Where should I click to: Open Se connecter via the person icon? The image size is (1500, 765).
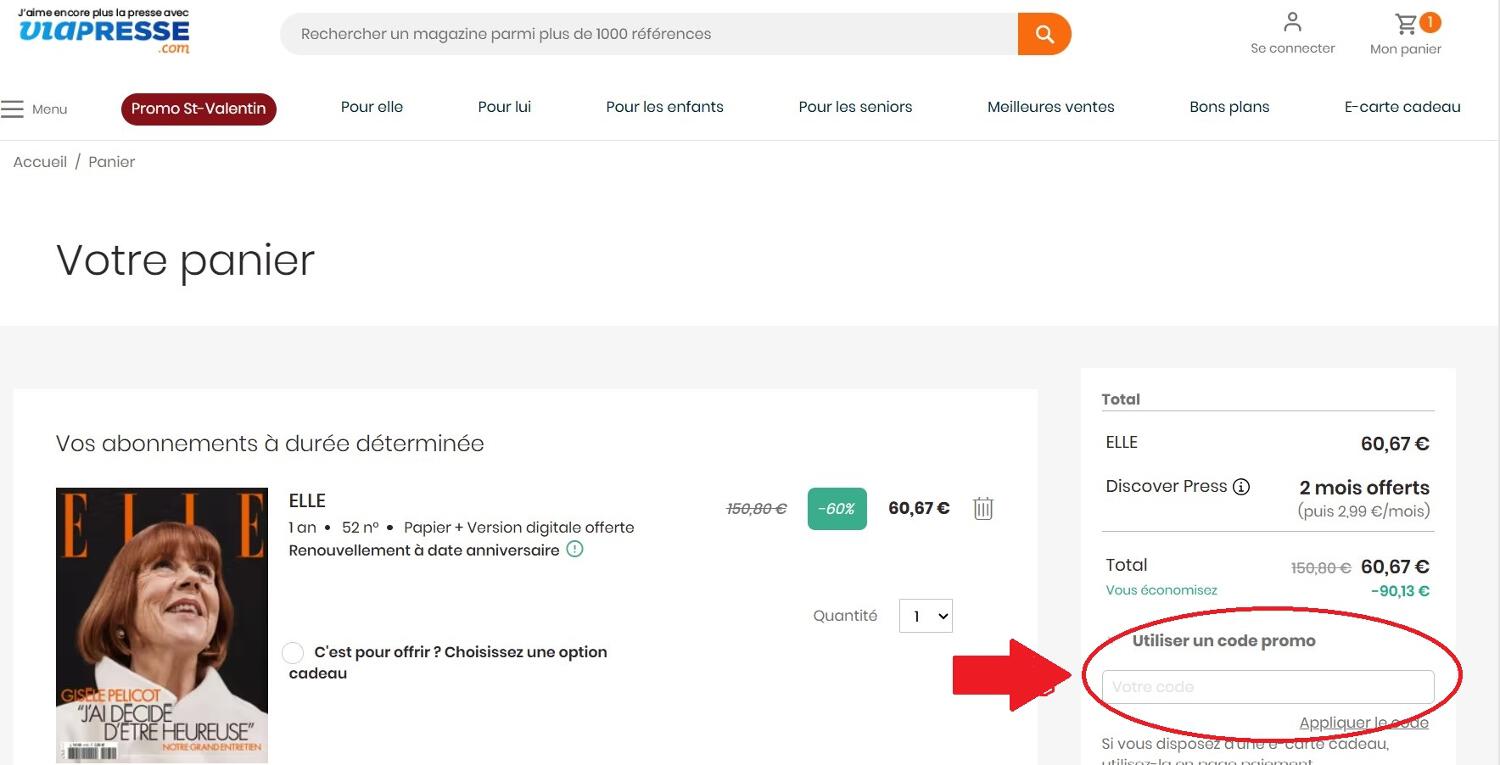click(x=1292, y=22)
